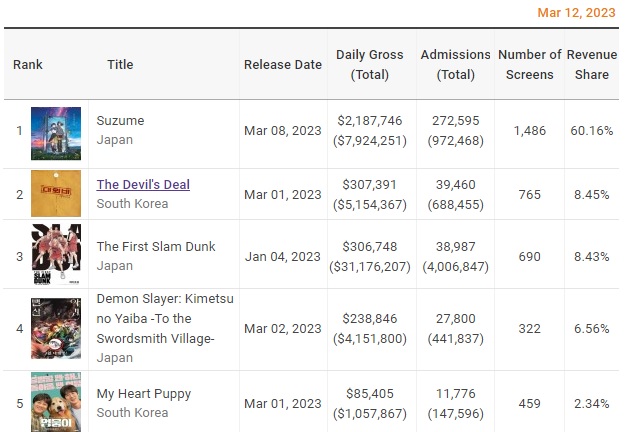Open Demon Slayer: Kimetsu no Yaiba title

[155, 318]
